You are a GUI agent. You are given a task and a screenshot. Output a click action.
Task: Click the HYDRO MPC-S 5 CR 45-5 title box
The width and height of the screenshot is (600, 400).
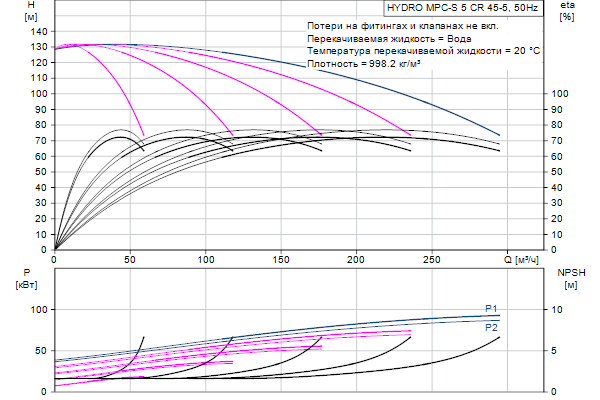pos(465,7)
